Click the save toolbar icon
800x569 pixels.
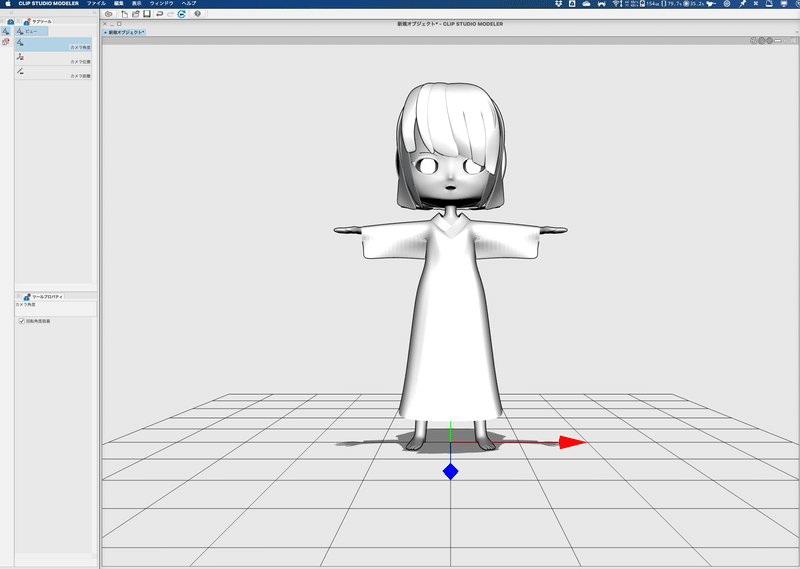pos(146,14)
